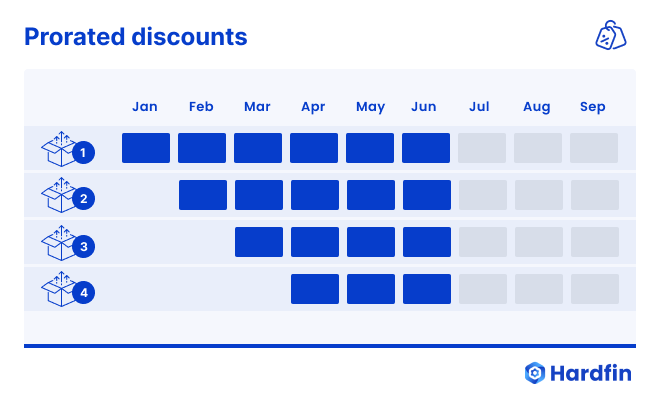This screenshot has width=660, height=398.
Task: Select the package box icon numbered 2
Action: click(68, 195)
